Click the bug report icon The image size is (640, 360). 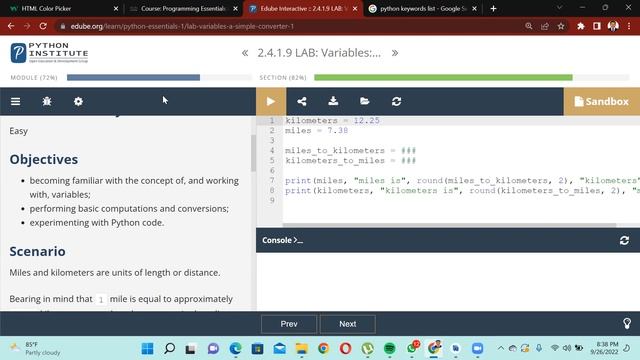[x=47, y=101]
